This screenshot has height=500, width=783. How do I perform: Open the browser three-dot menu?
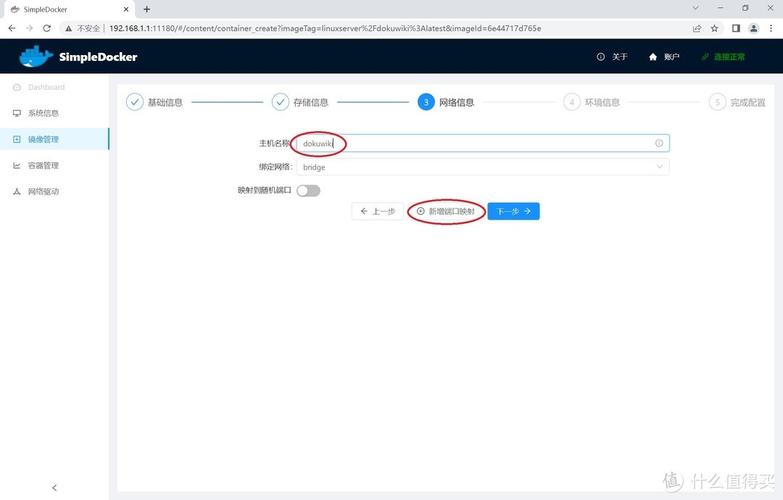771,28
